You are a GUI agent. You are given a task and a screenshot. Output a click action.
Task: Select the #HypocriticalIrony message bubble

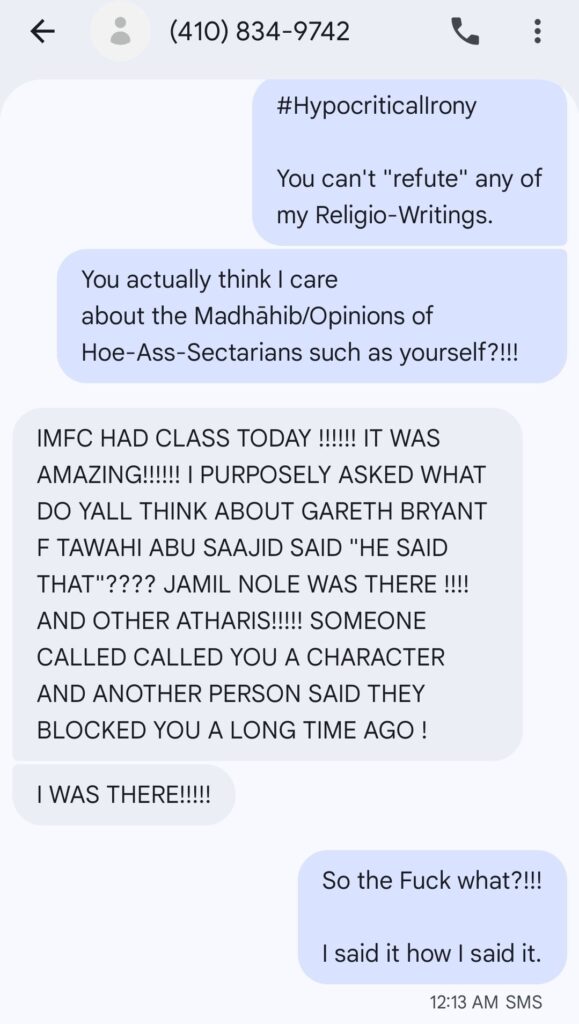[x=409, y=162]
